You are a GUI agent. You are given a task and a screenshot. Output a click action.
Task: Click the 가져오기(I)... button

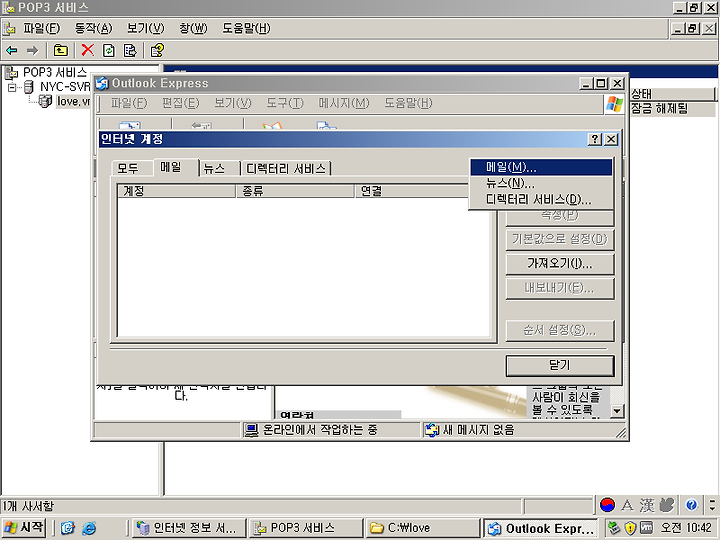click(x=560, y=264)
